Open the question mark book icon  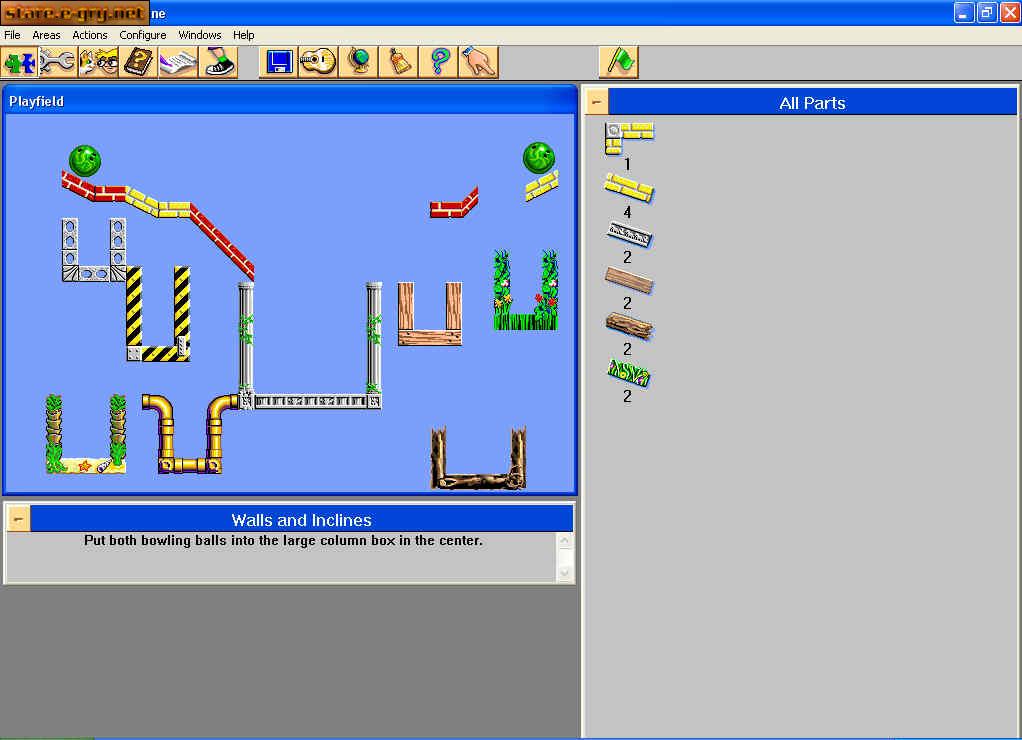coord(138,63)
